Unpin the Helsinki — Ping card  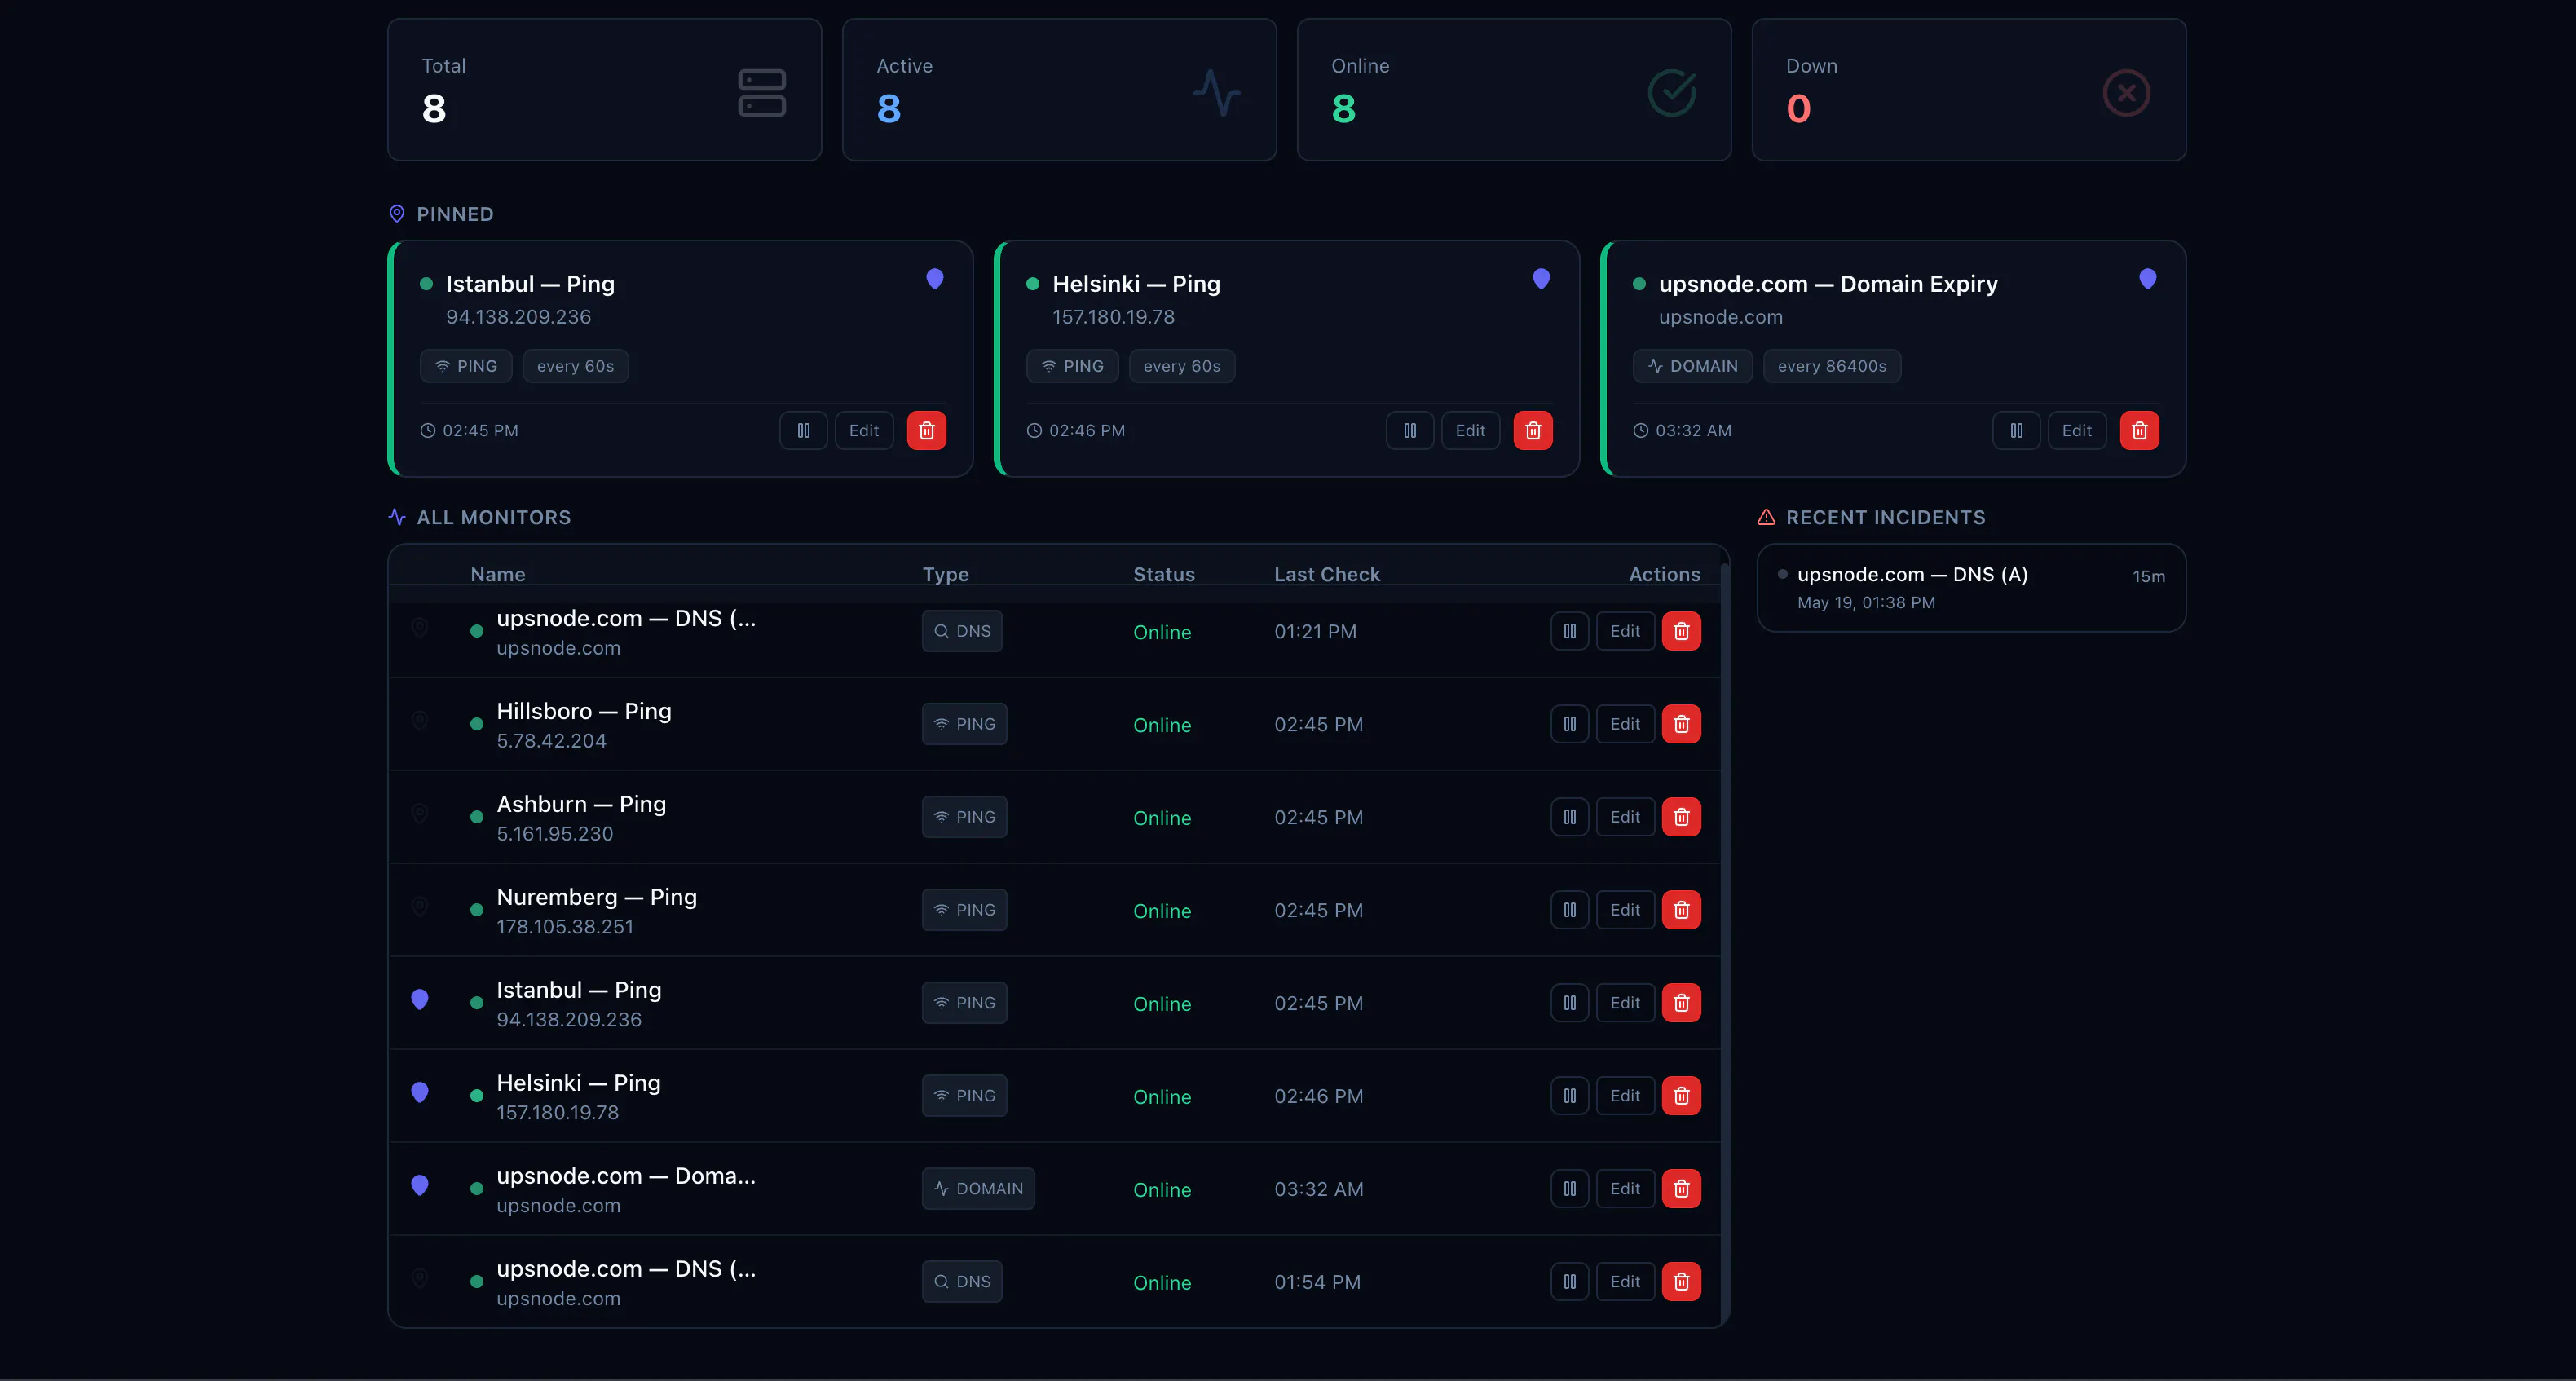coord(1541,279)
